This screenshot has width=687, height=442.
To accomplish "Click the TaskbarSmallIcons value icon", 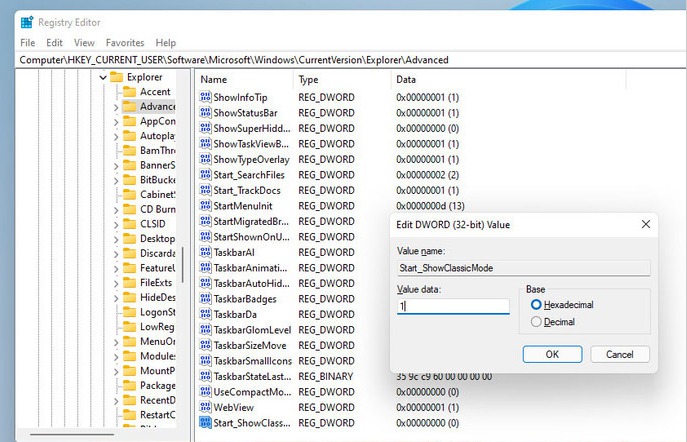I will [x=205, y=361].
